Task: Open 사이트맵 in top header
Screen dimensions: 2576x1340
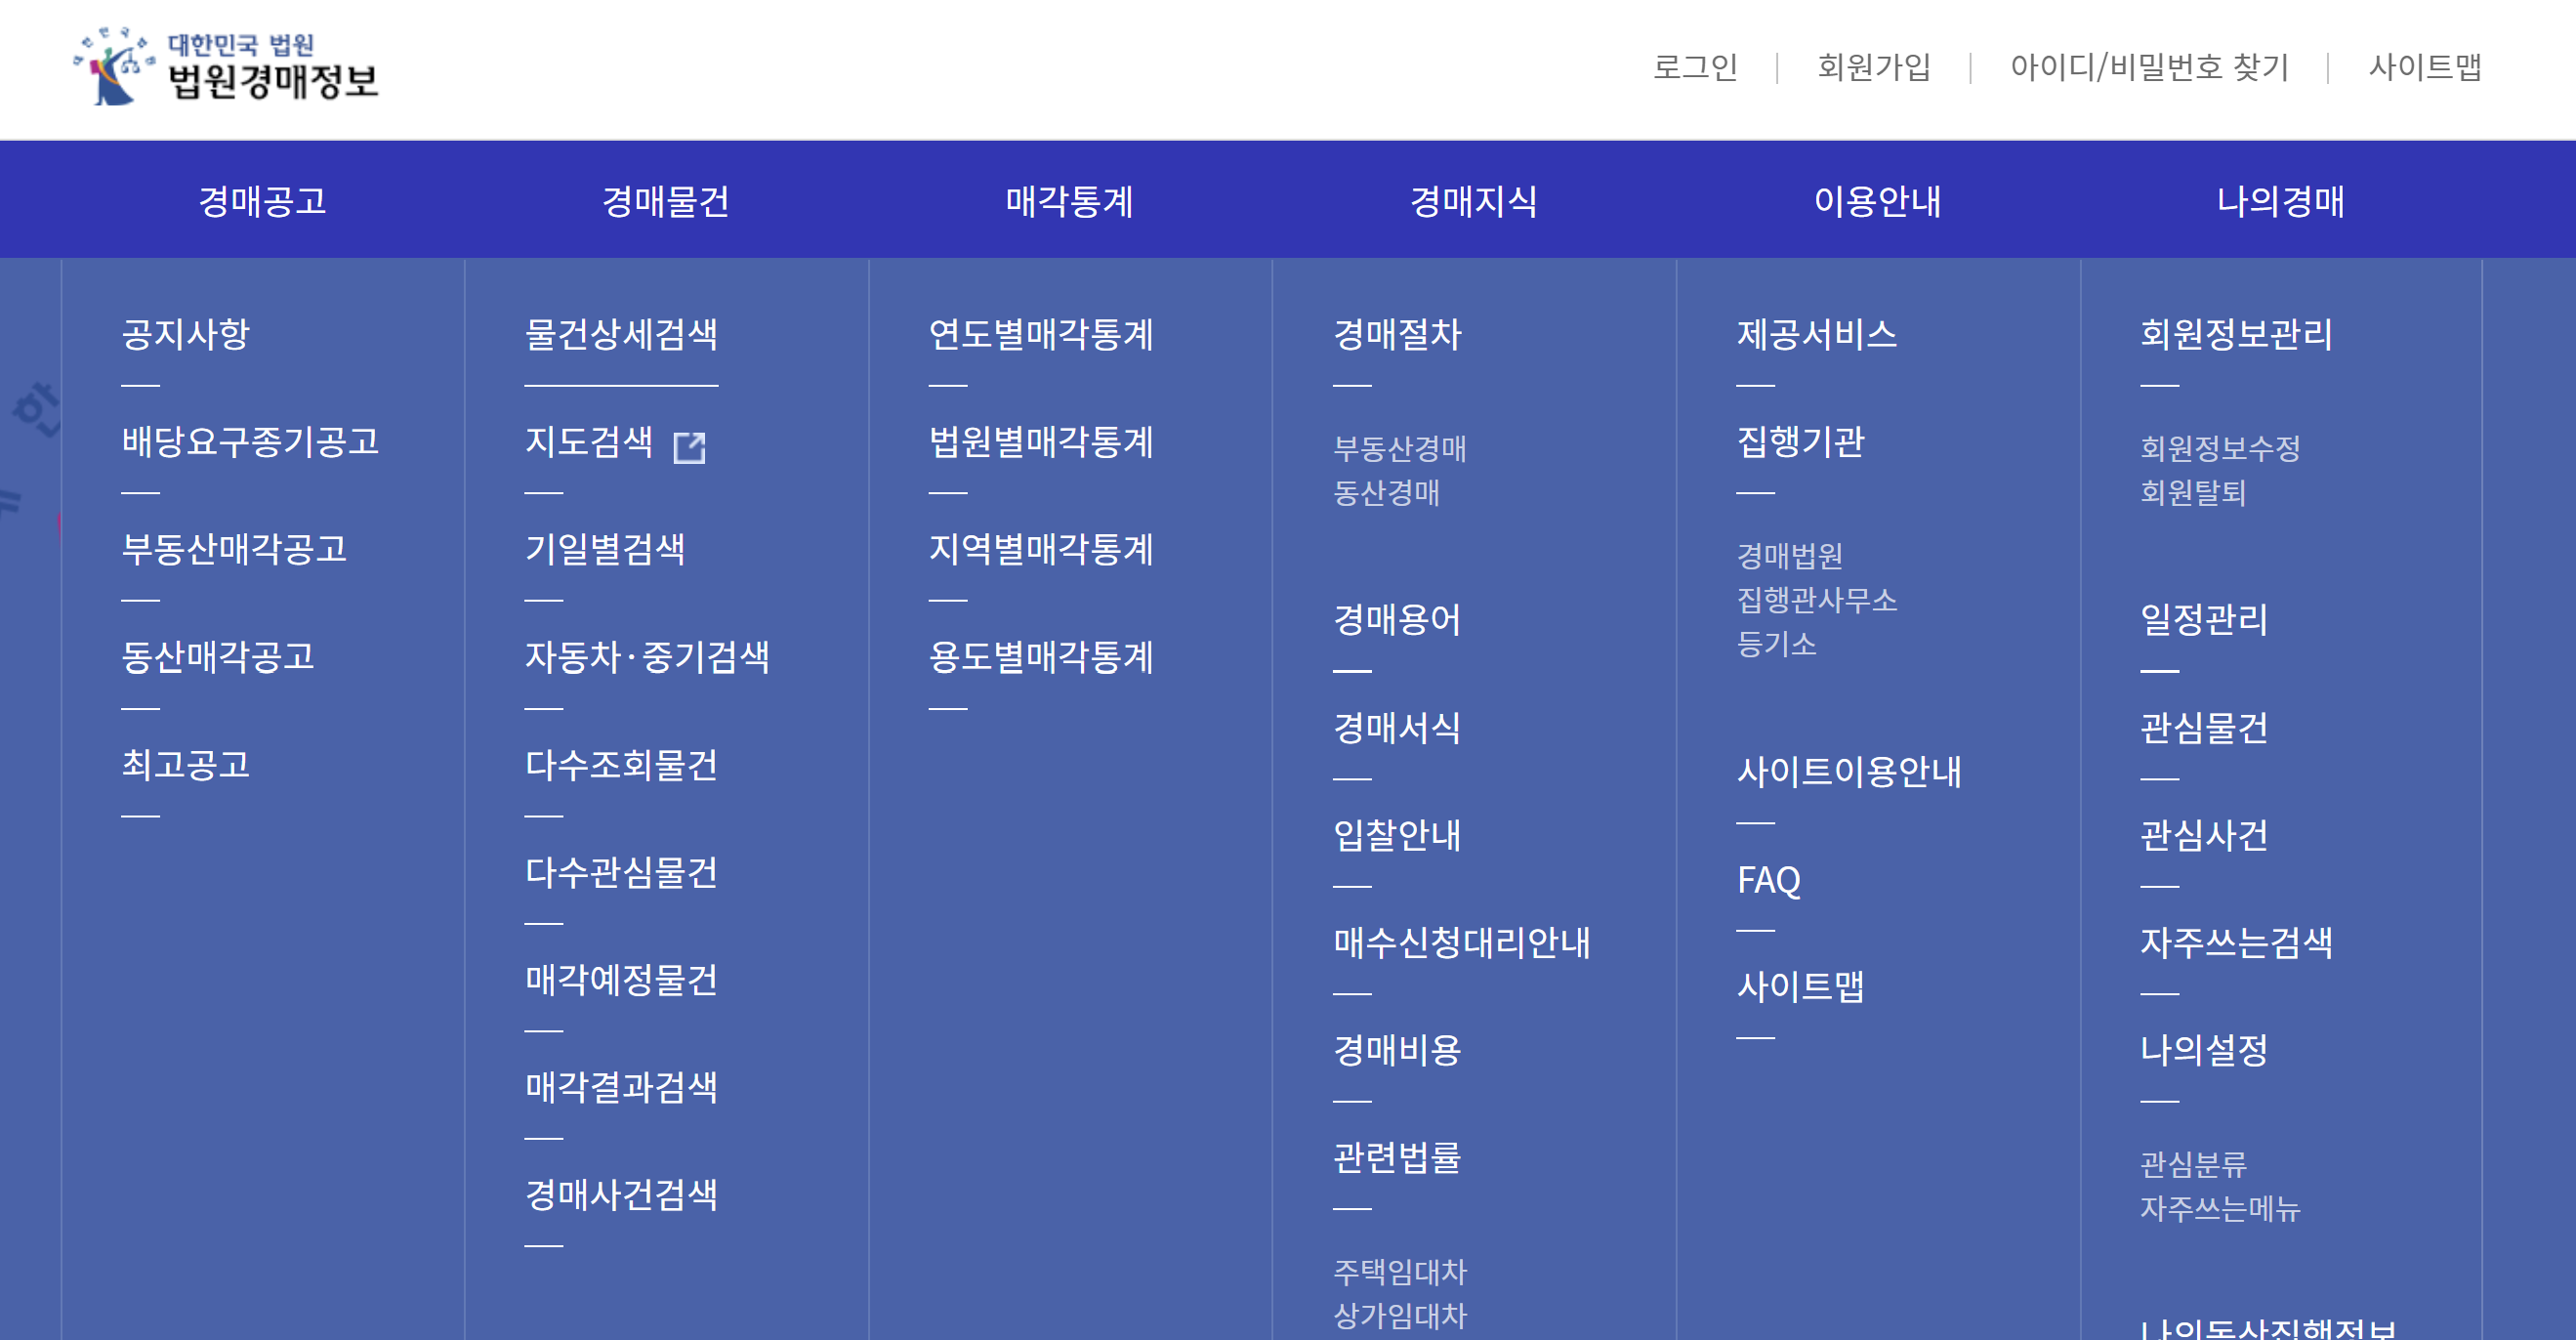Action: tap(2425, 67)
